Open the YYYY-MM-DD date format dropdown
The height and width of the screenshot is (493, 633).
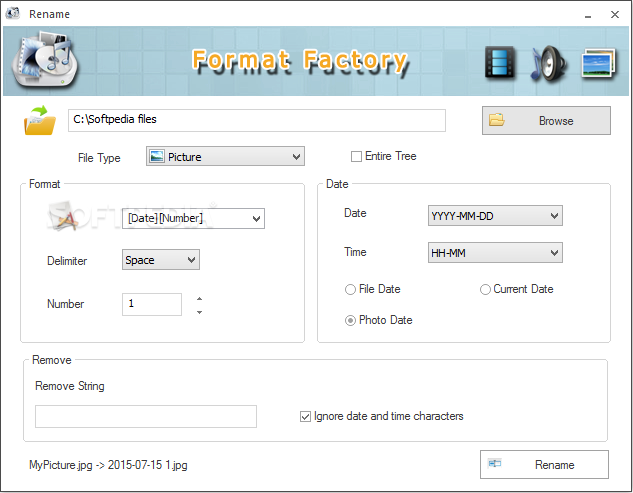coord(495,216)
